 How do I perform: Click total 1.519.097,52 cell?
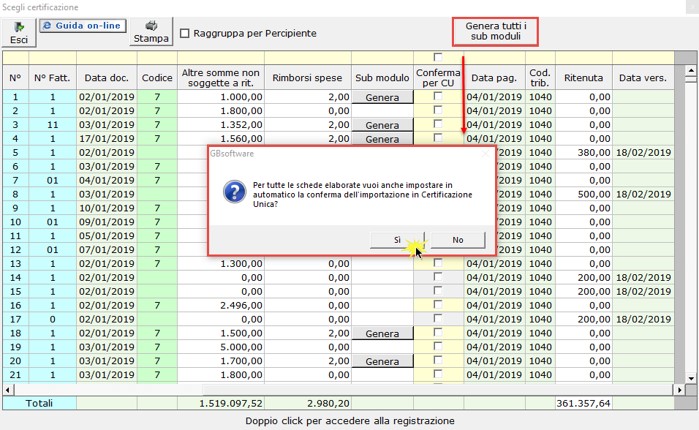[x=221, y=403]
